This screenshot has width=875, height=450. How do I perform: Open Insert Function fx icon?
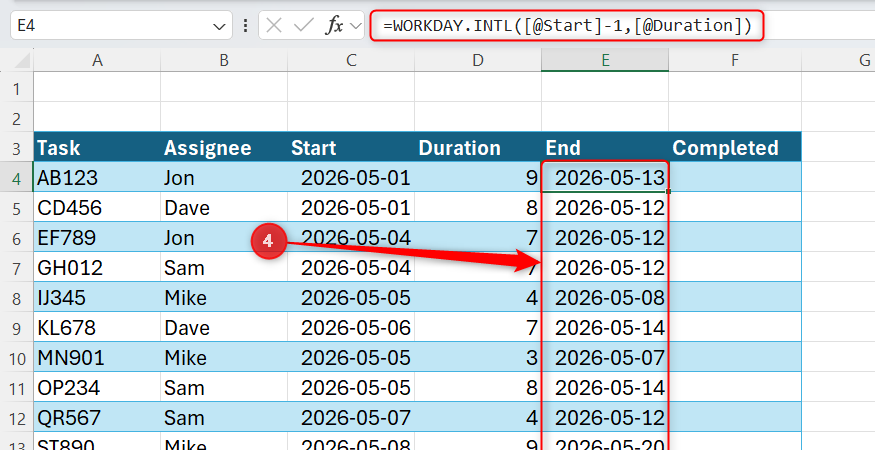click(x=334, y=26)
